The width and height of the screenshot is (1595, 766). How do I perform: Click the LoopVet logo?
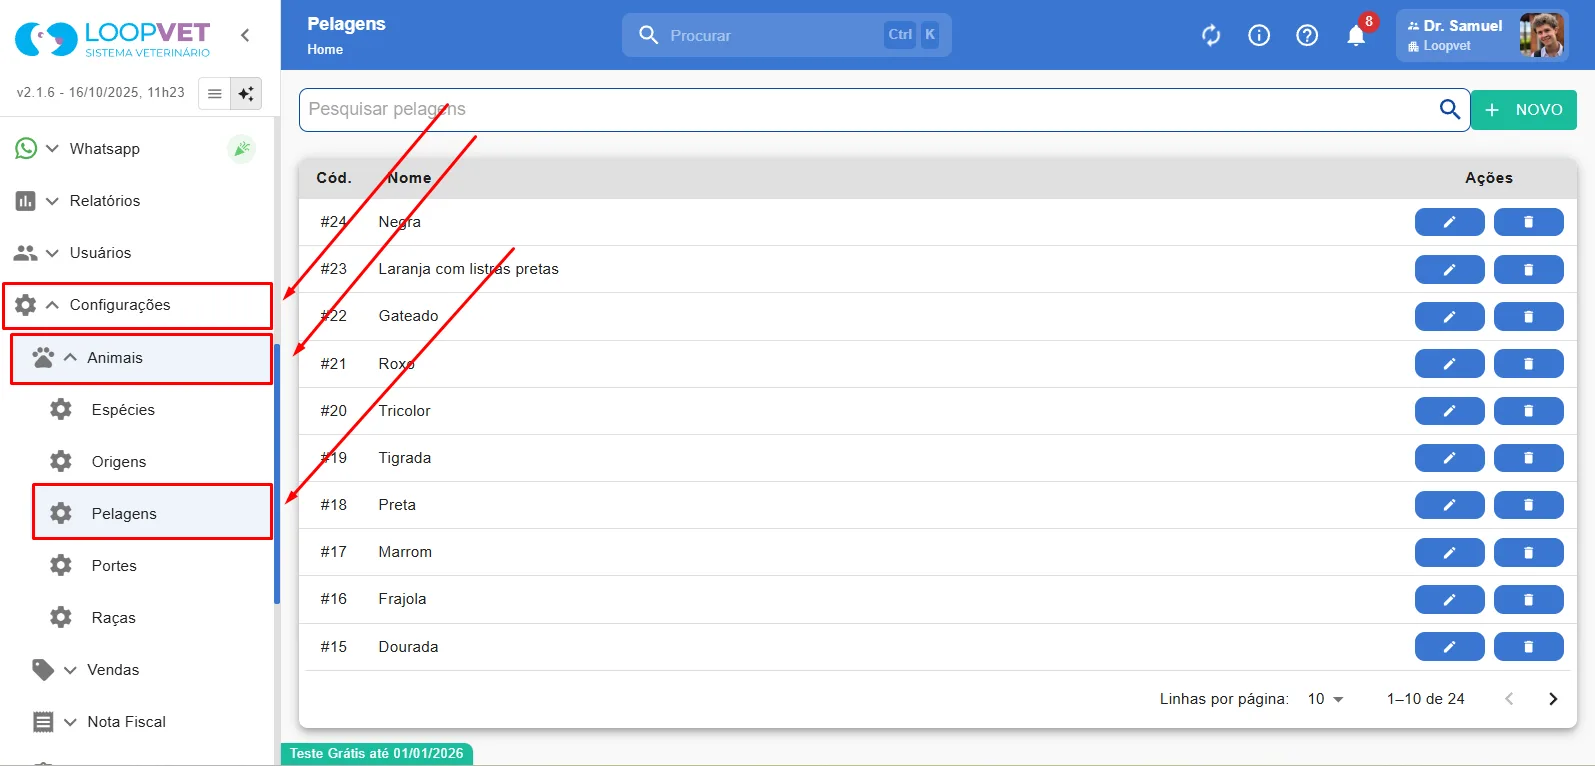point(112,39)
